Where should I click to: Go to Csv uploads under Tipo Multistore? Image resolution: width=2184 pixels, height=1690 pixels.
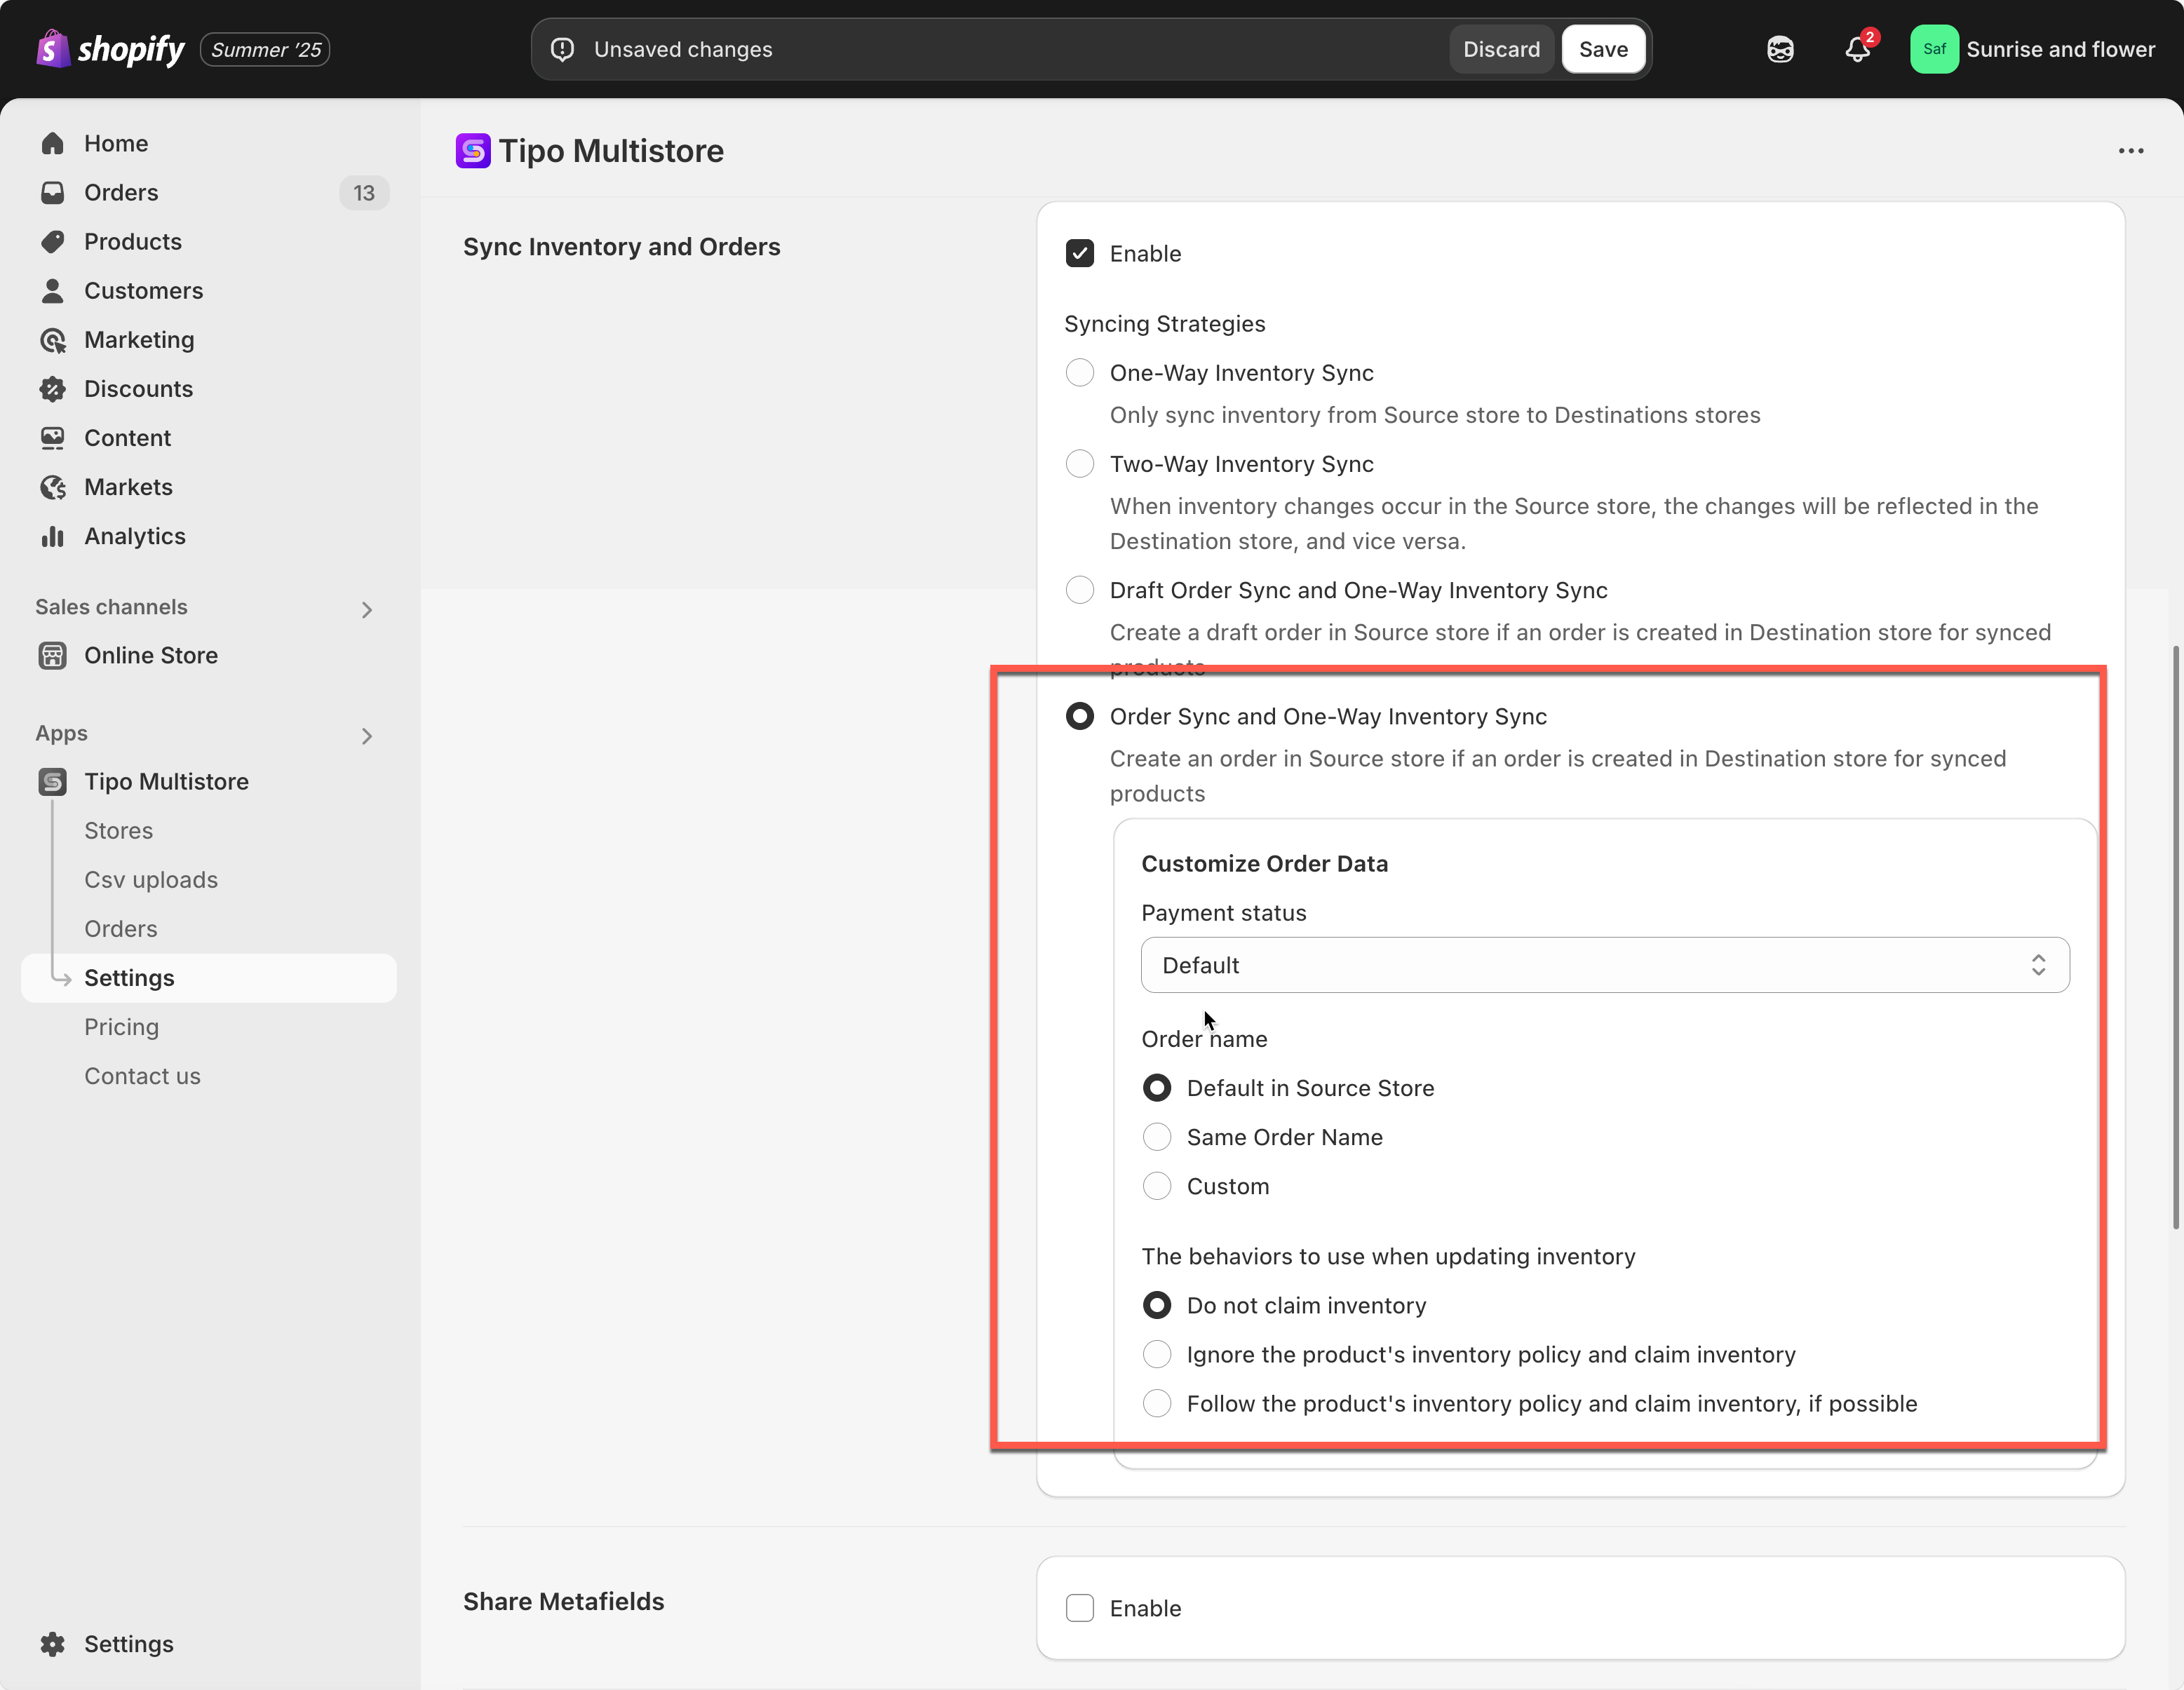(151, 880)
